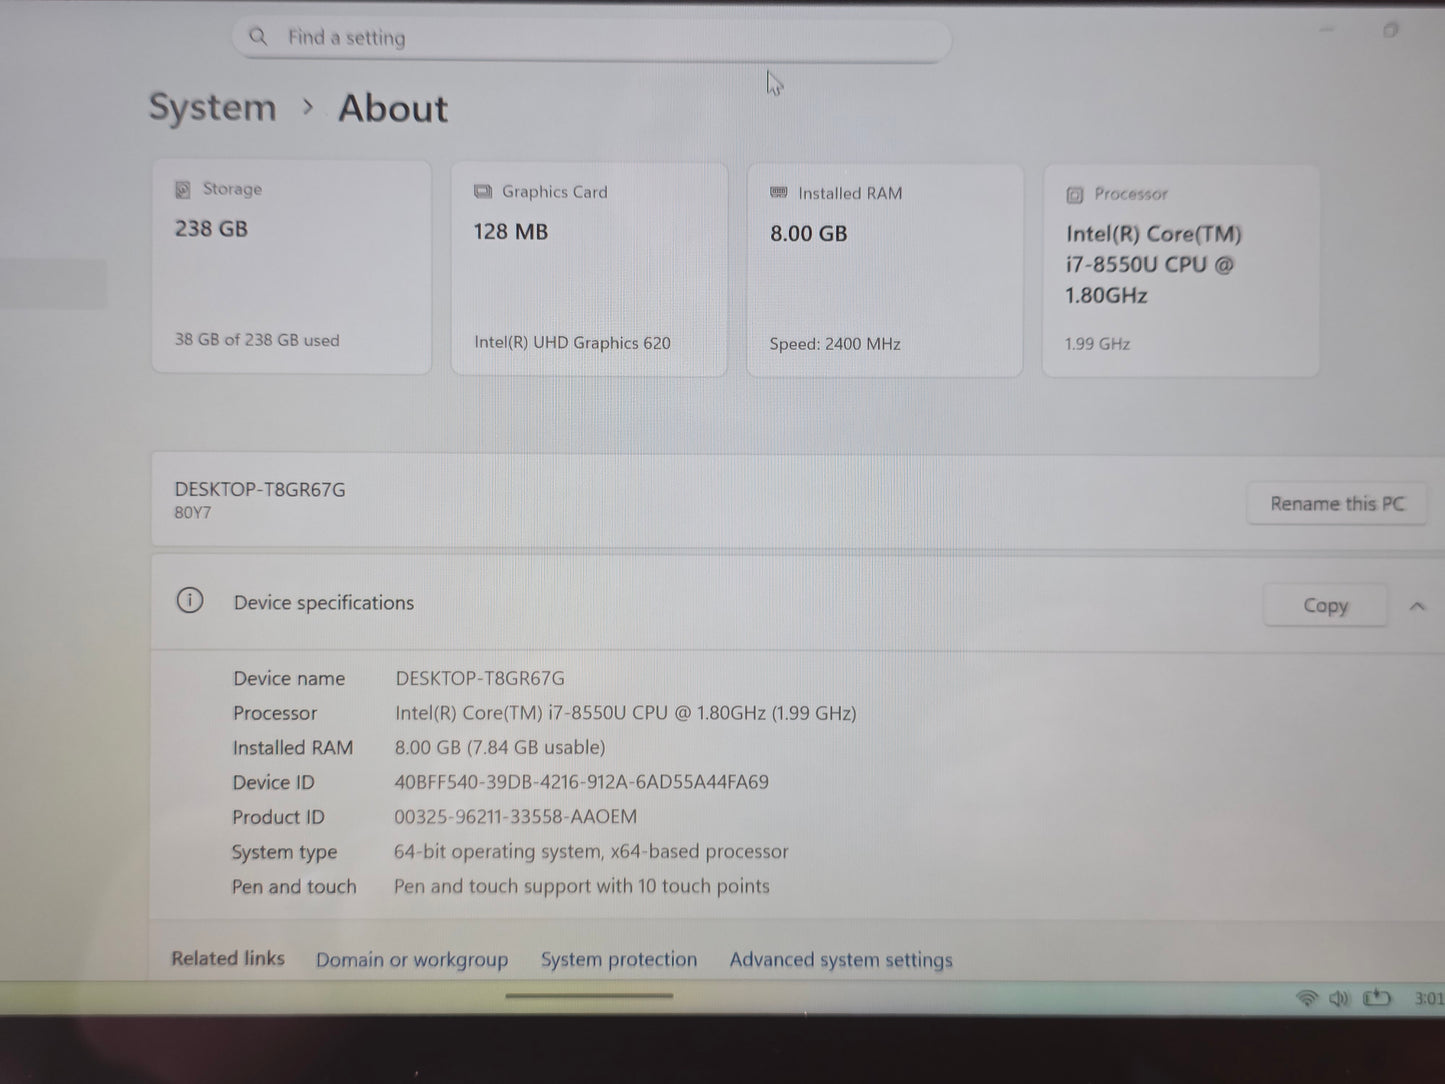Expand the Storage details card

click(291, 265)
